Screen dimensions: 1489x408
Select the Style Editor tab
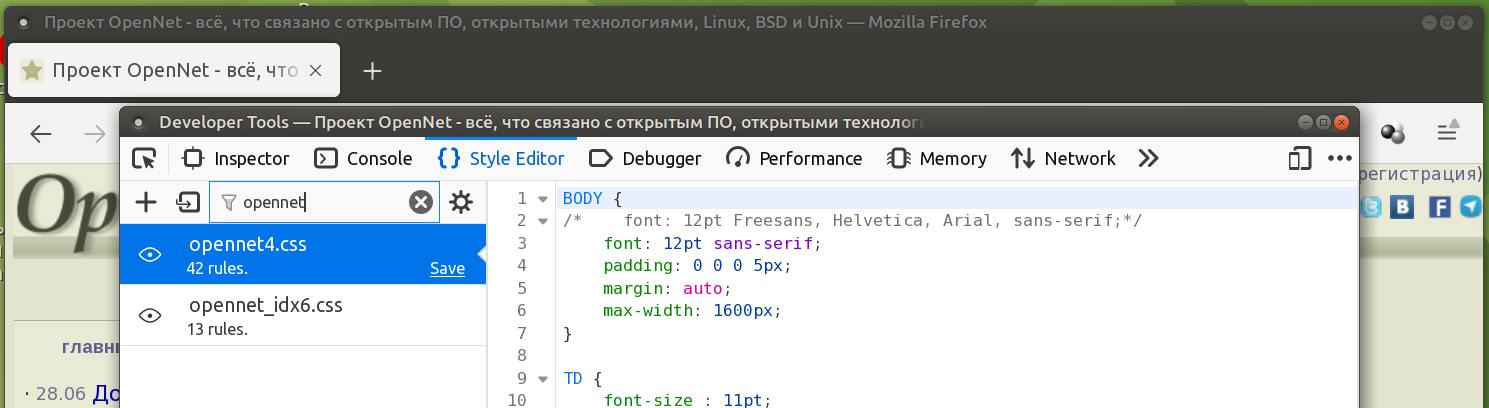tap(502, 158)
